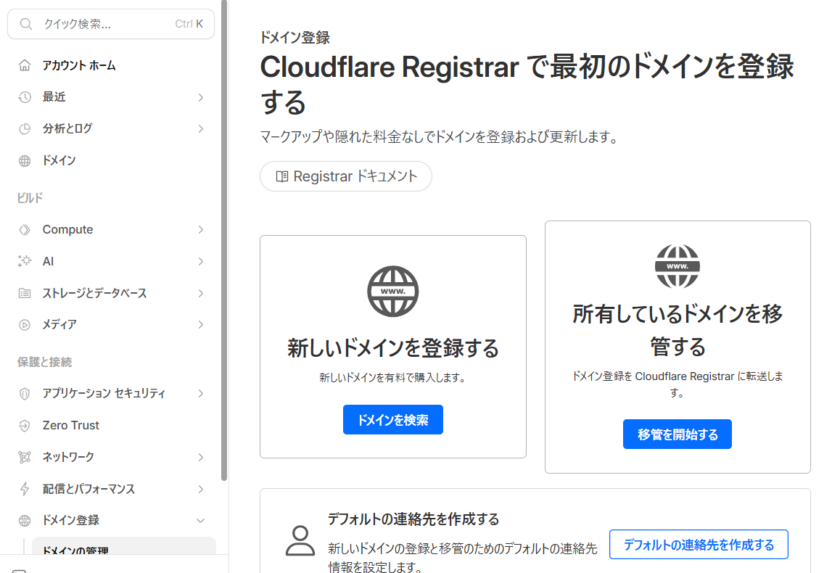
Task: Click the magnifier icon in quick search
Action: [26, 24]
